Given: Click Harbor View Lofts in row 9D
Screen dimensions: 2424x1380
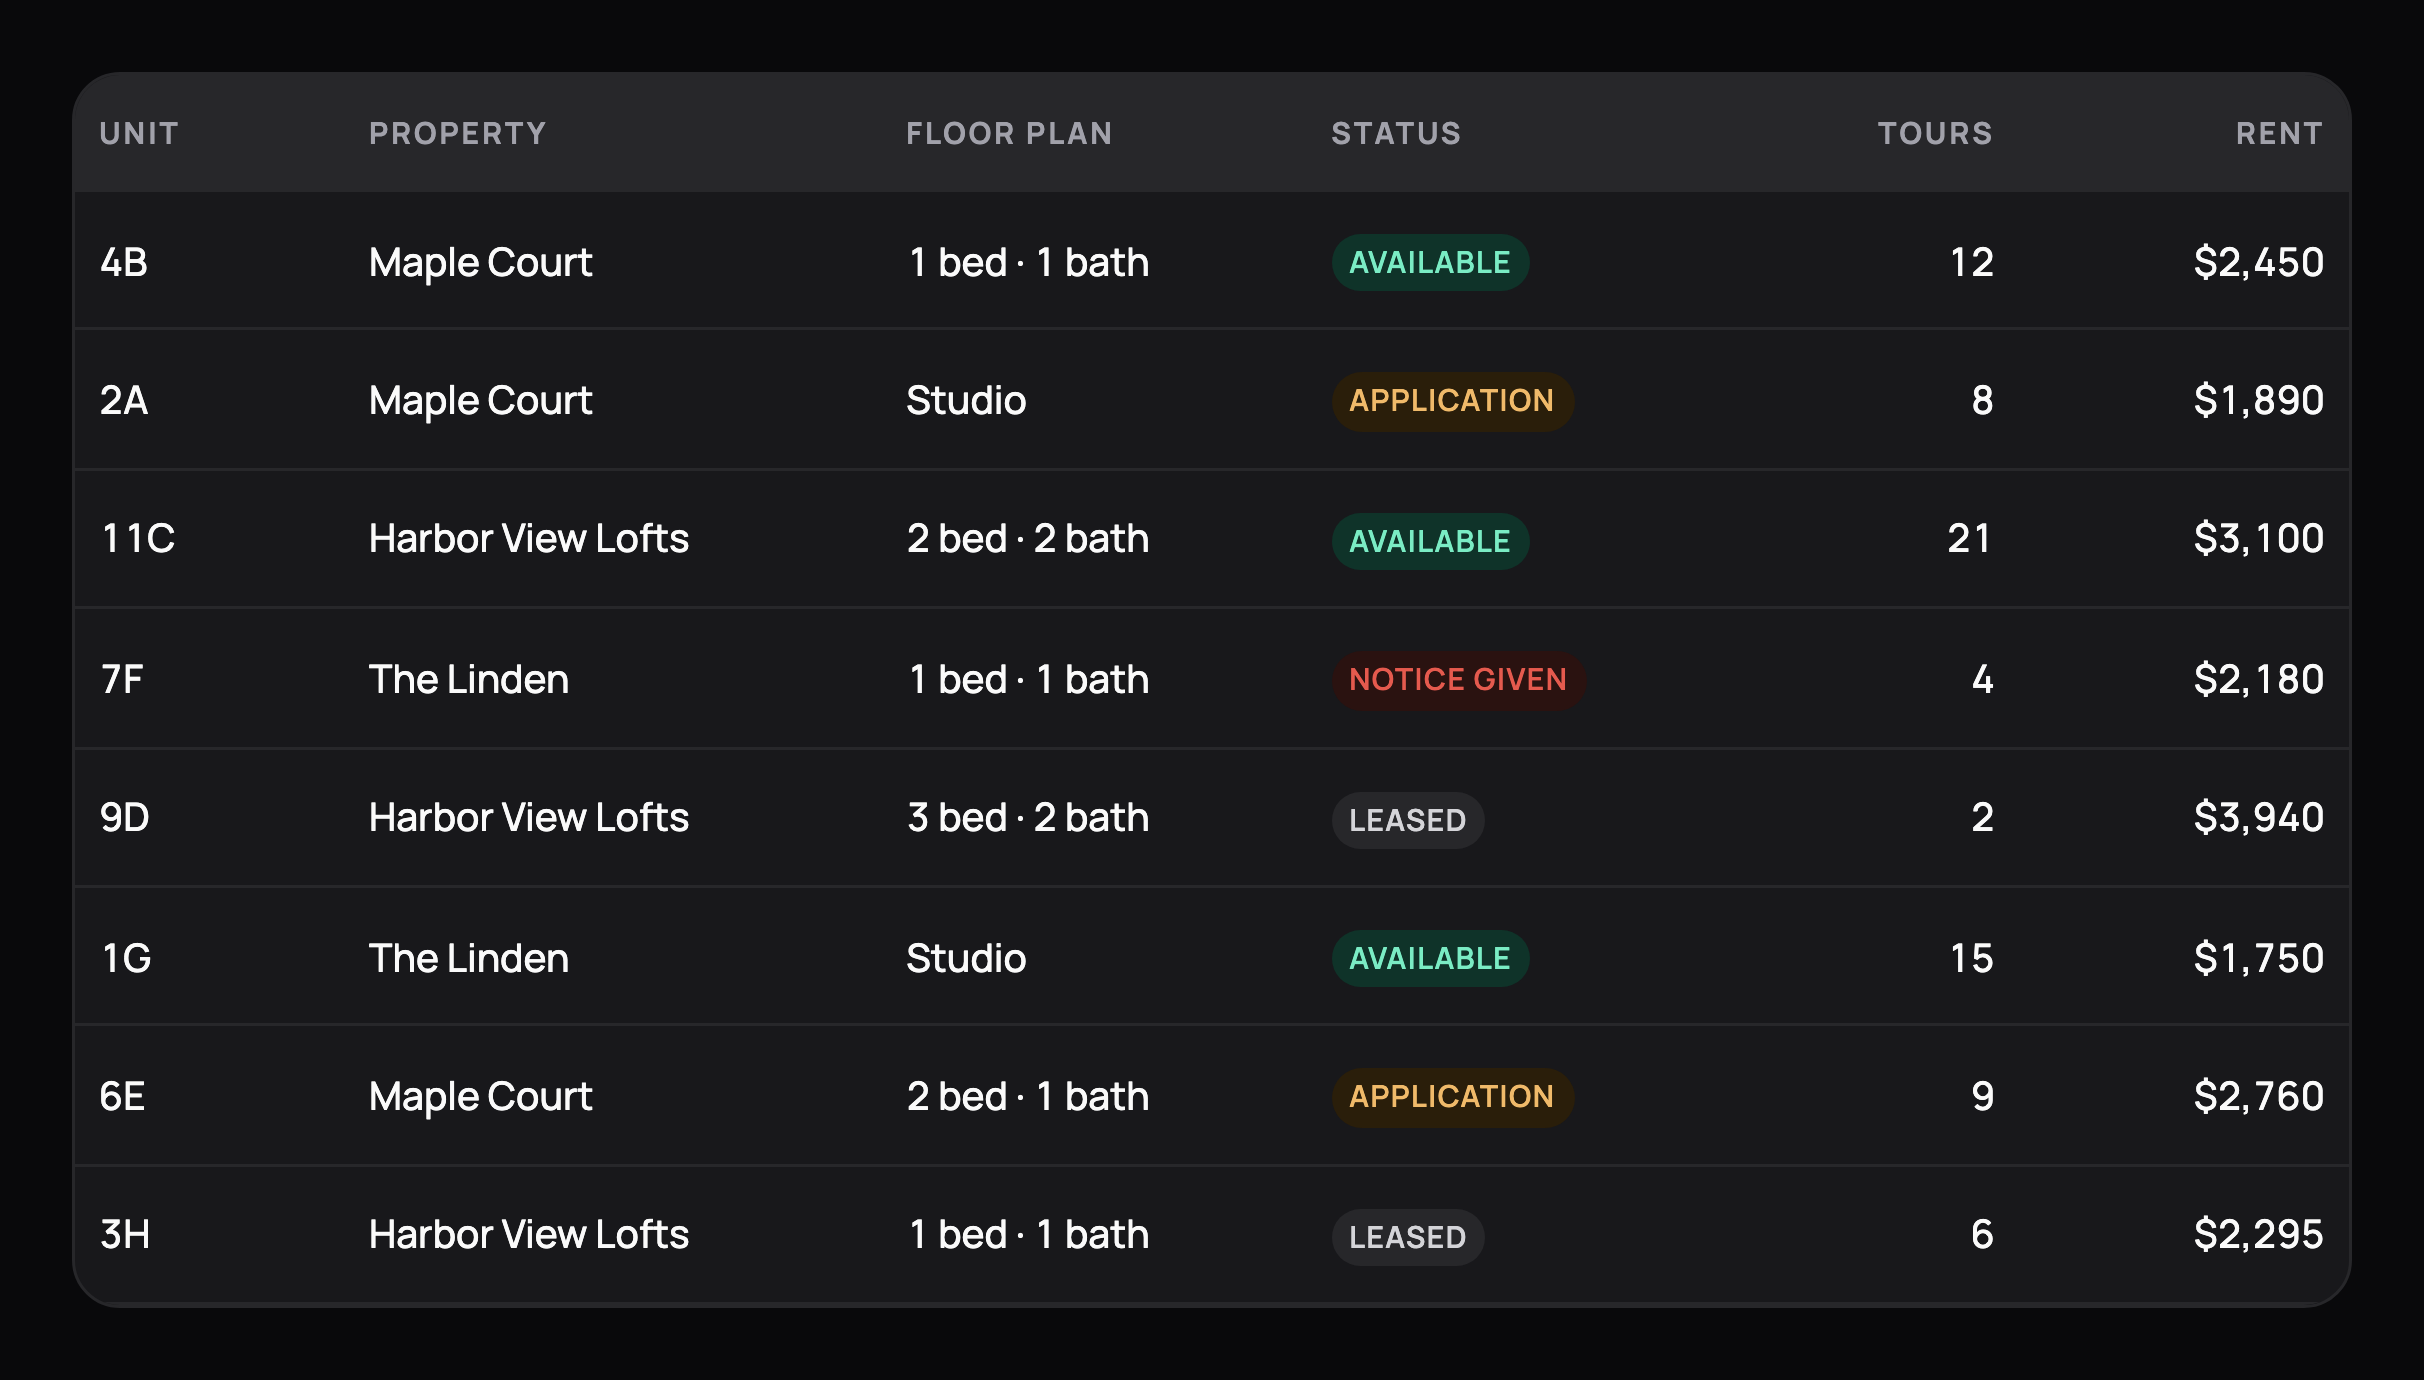Looking at the screenshot, I should pos(529,817).
